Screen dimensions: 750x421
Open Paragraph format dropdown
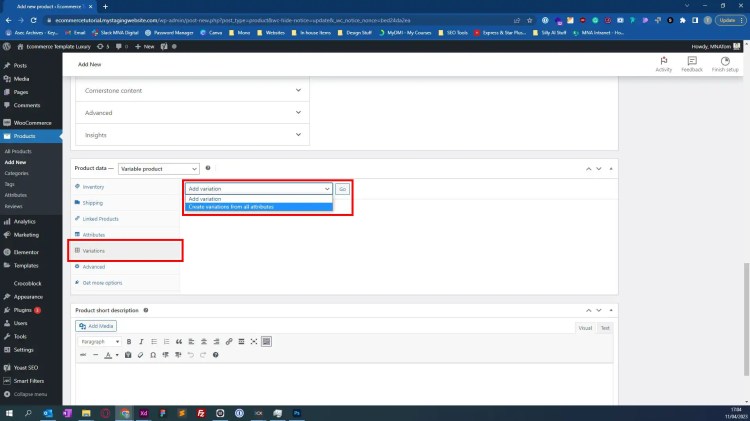tap(99, 342)
